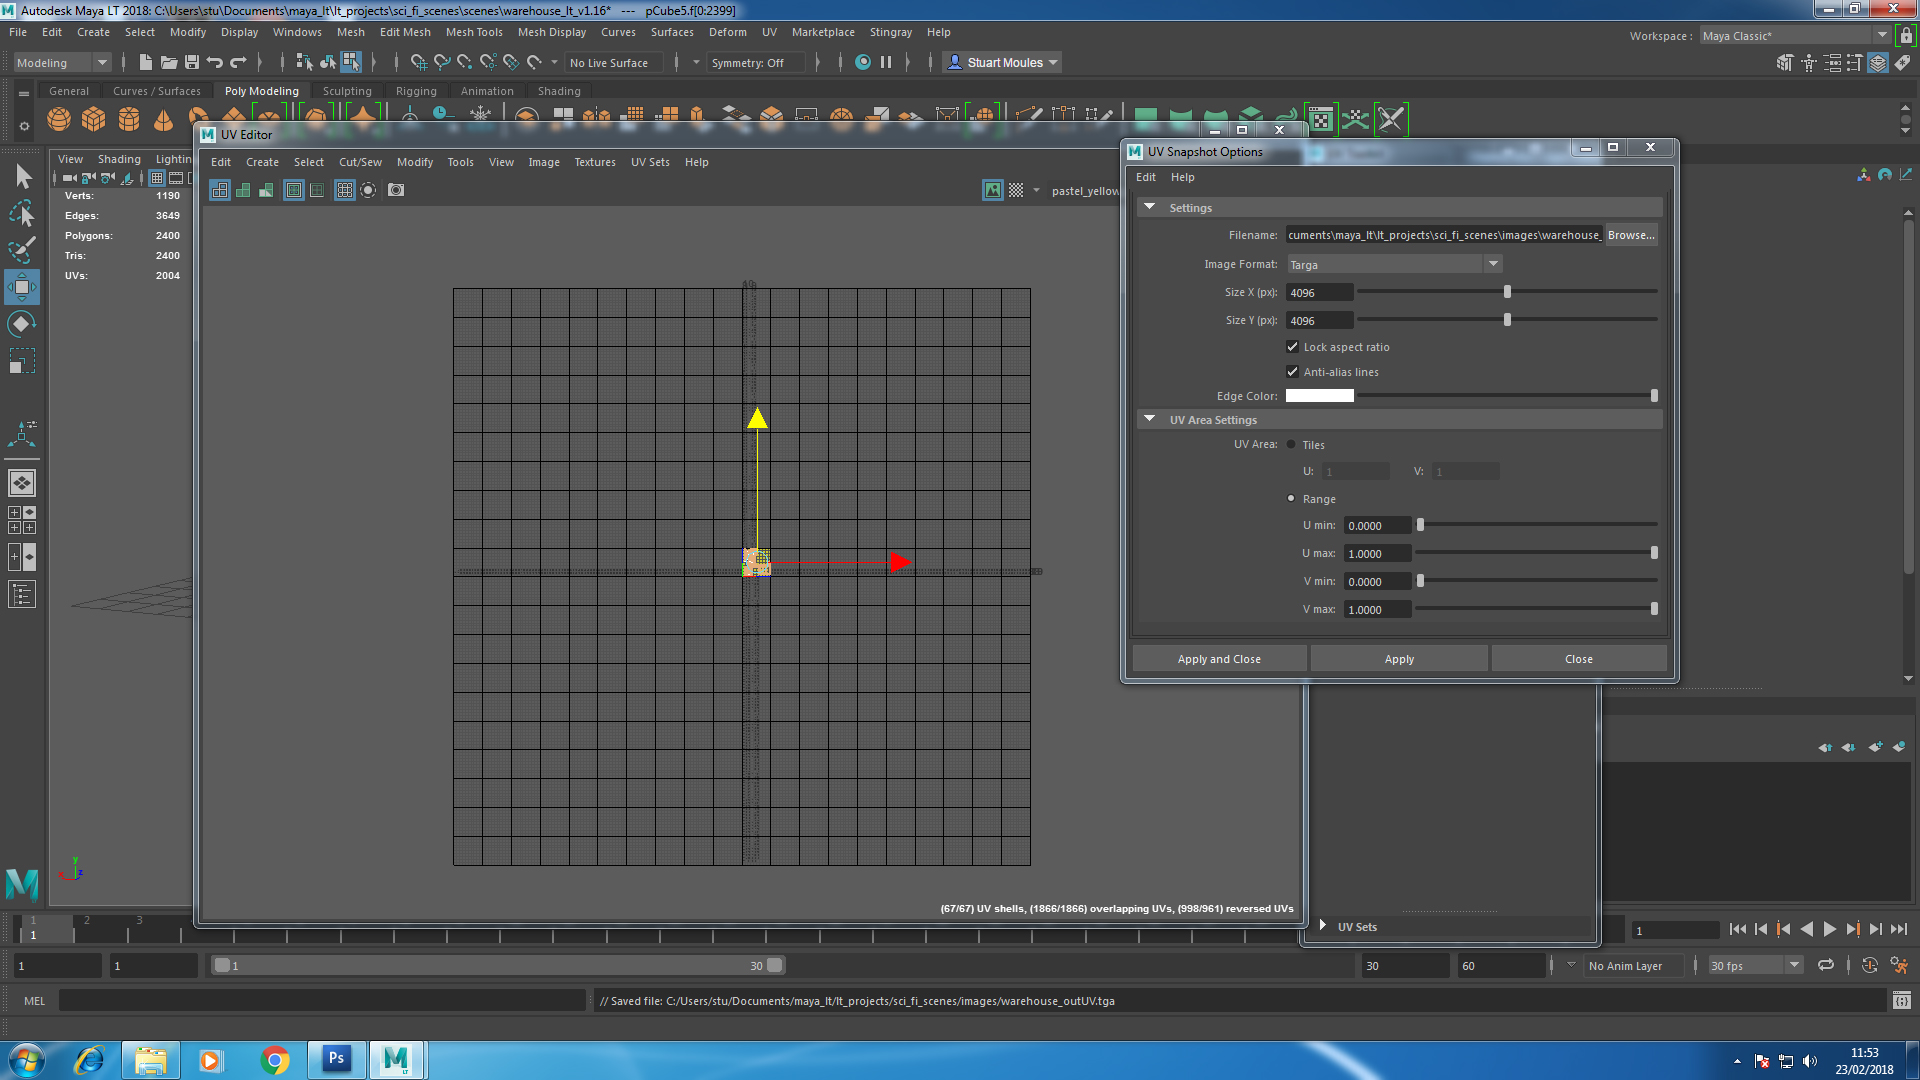The image size is (1920, 1080).
Task: Open Photoshop from the taskbar
Action: coord(336,1059)
